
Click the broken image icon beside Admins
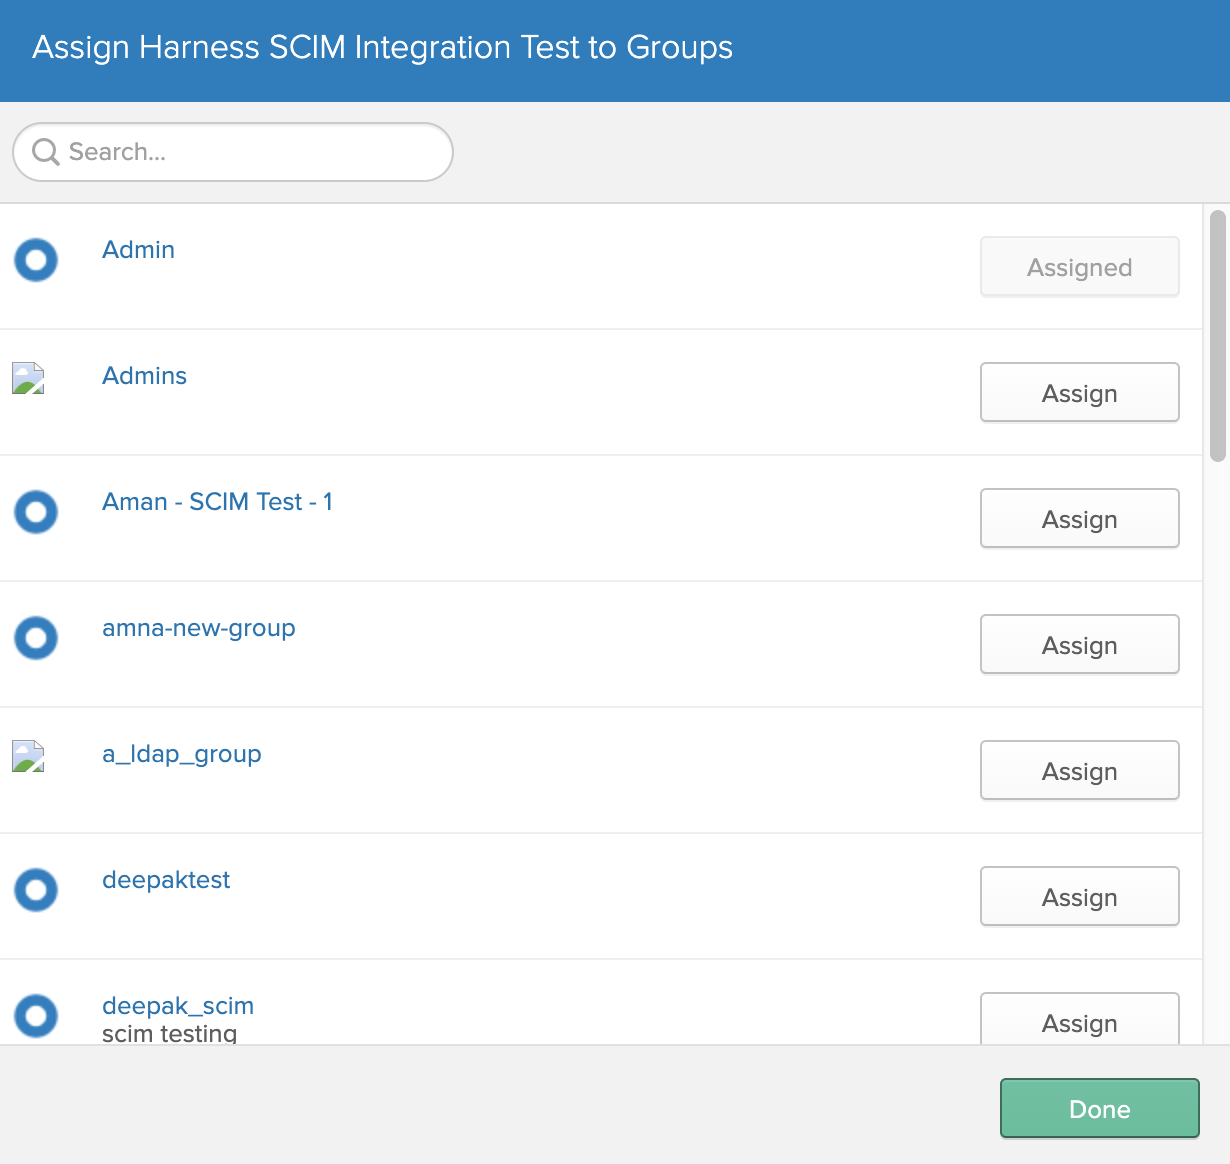coord(28,378)
